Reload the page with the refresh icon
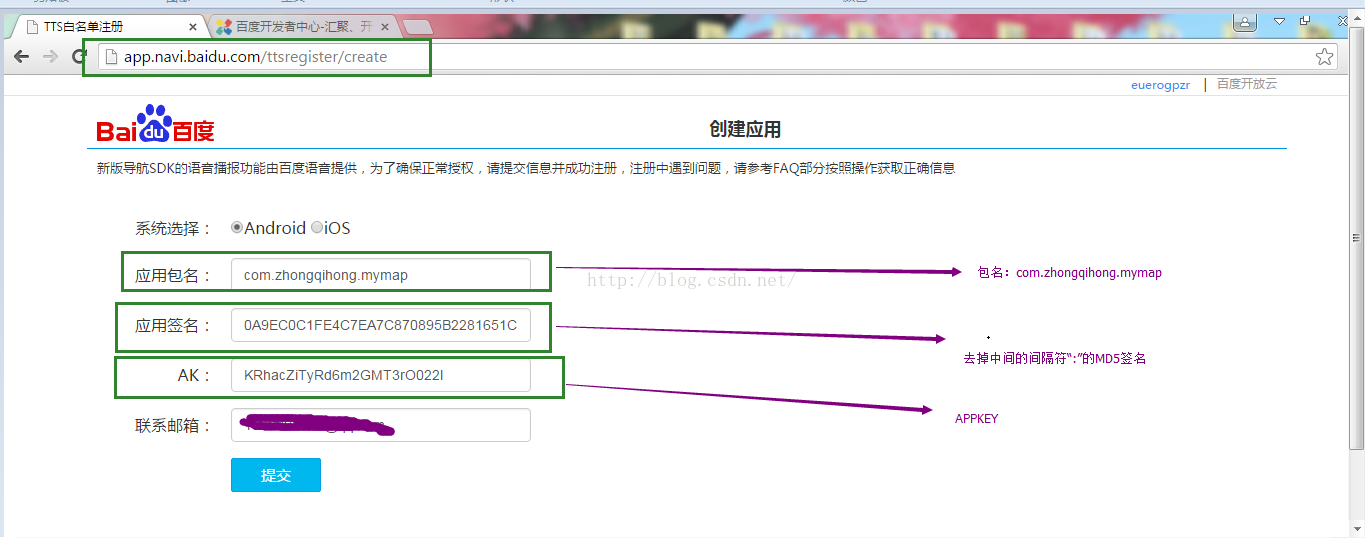Viewport: 1365px width, 538px height. (78, 57)
